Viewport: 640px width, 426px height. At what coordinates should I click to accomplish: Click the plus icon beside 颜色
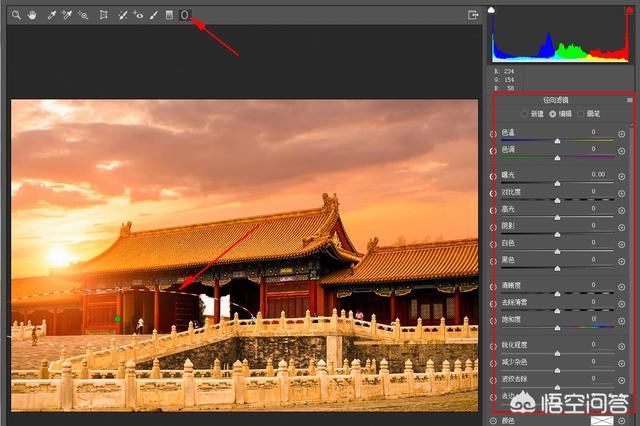pyautogui.click(x=621, y=421)
